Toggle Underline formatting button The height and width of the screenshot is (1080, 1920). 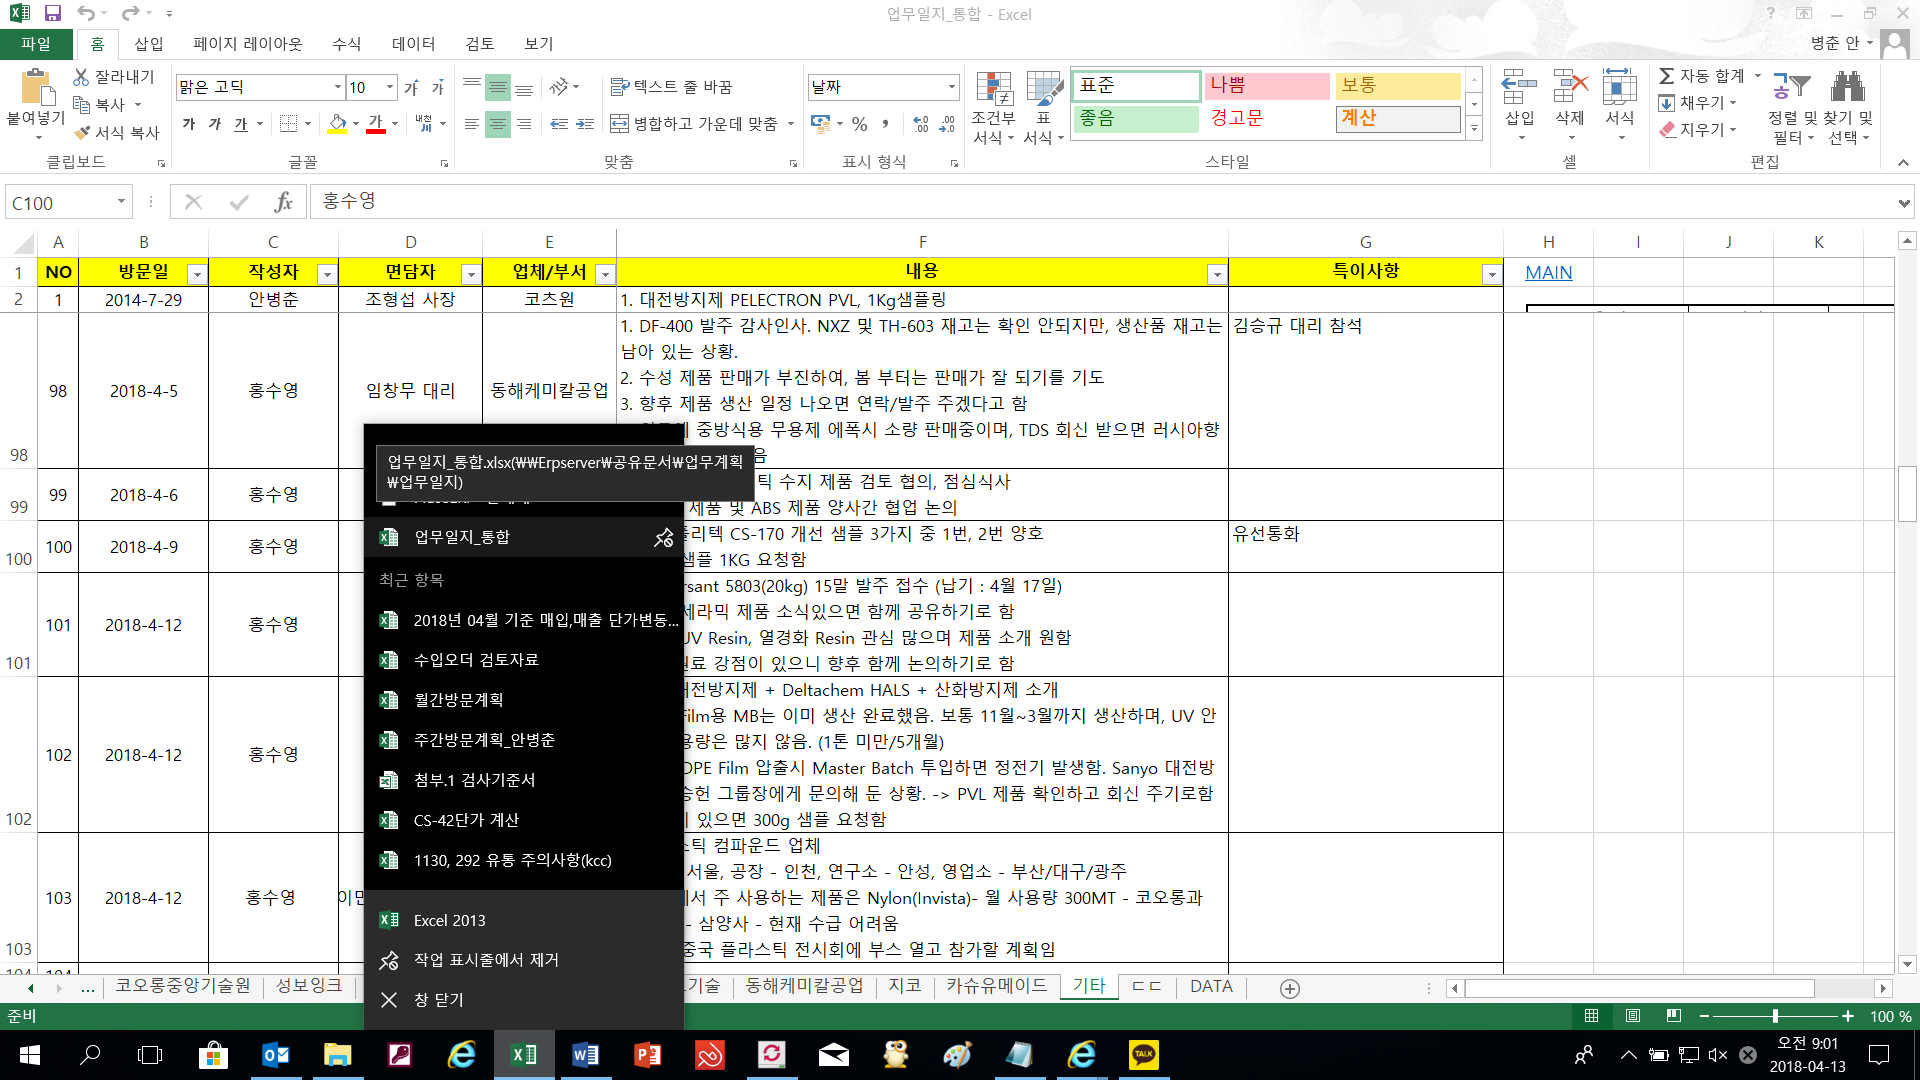(x=241, y=124)
